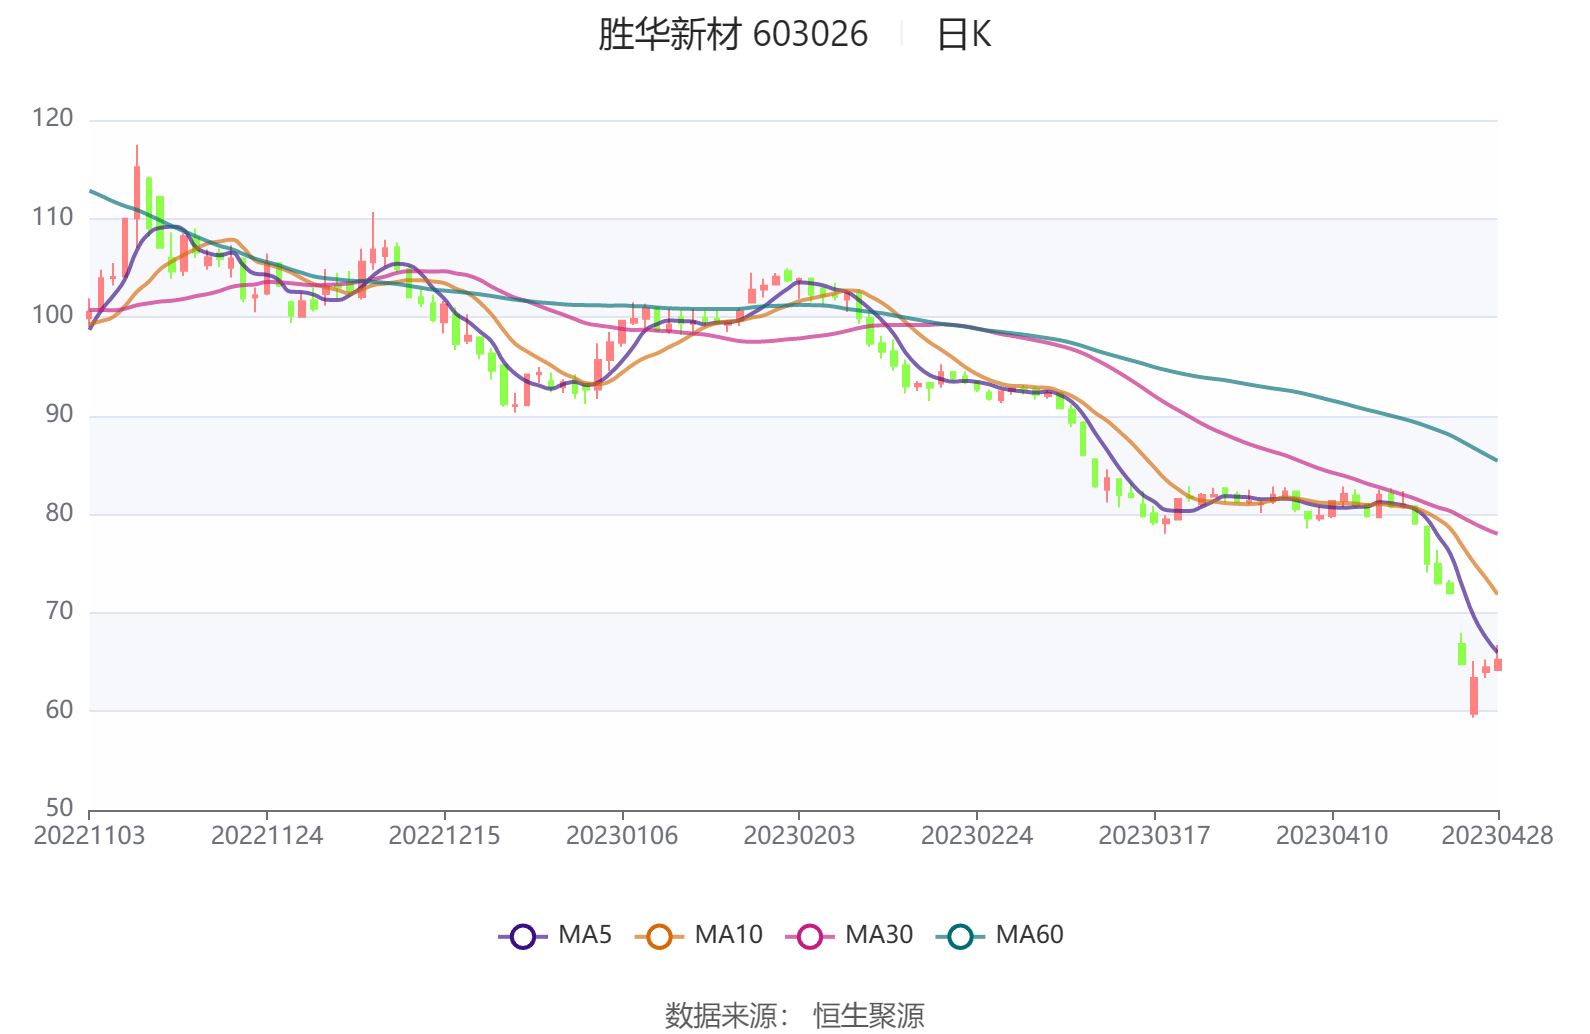Viewport: 1590px width, 1034px height.
Task: Click the x-axis date label 20230410
Action: (x=1332, y=835)
